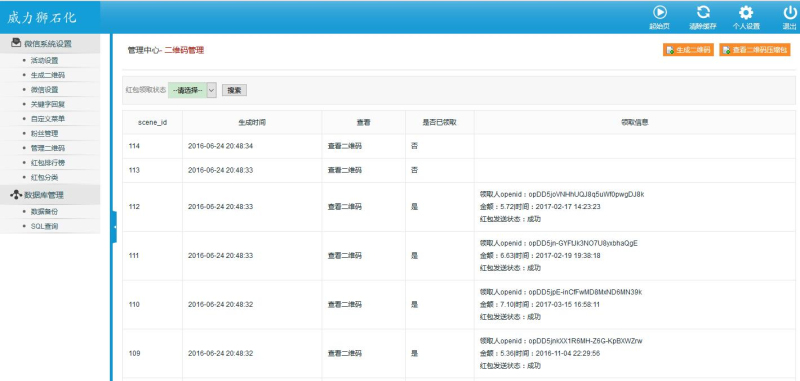Screen dimensions: 800x381
Task: Open 红包排行榜 in the sidebar
Action: pos(47,163)
